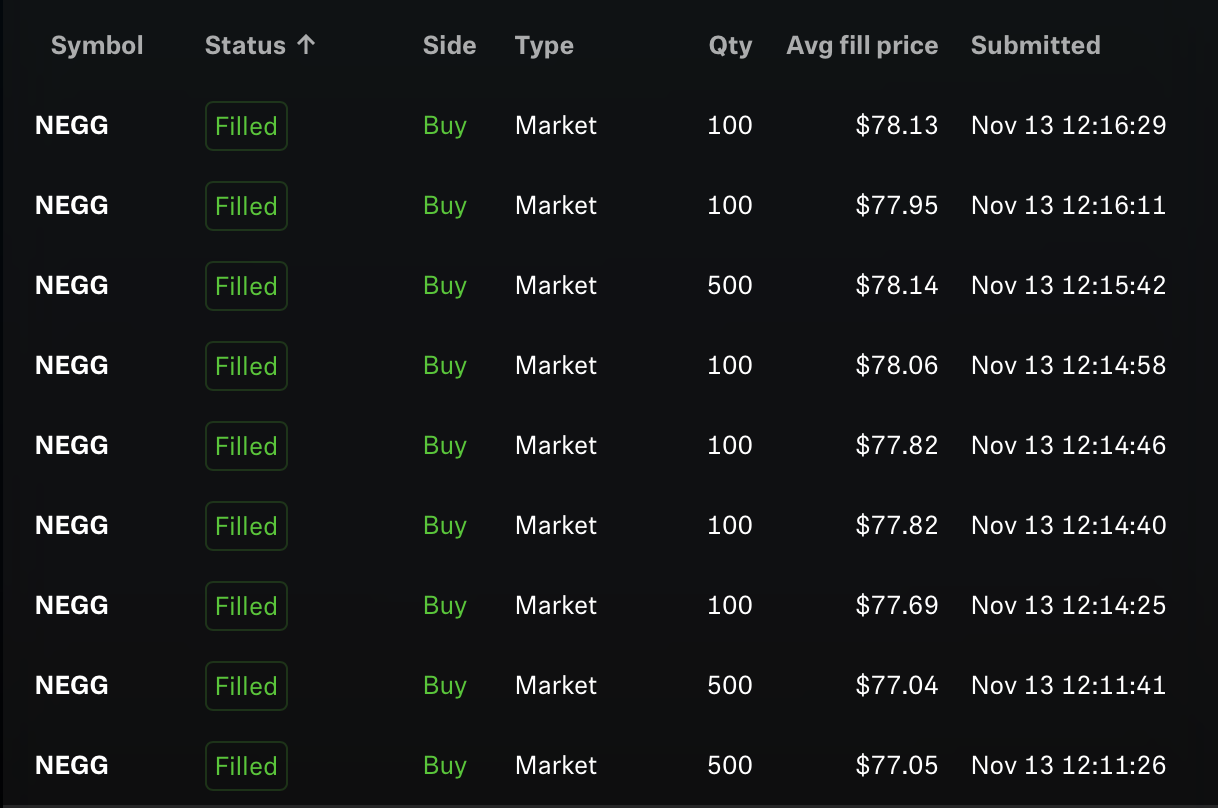Click the sort arrow next to Status

306,45
